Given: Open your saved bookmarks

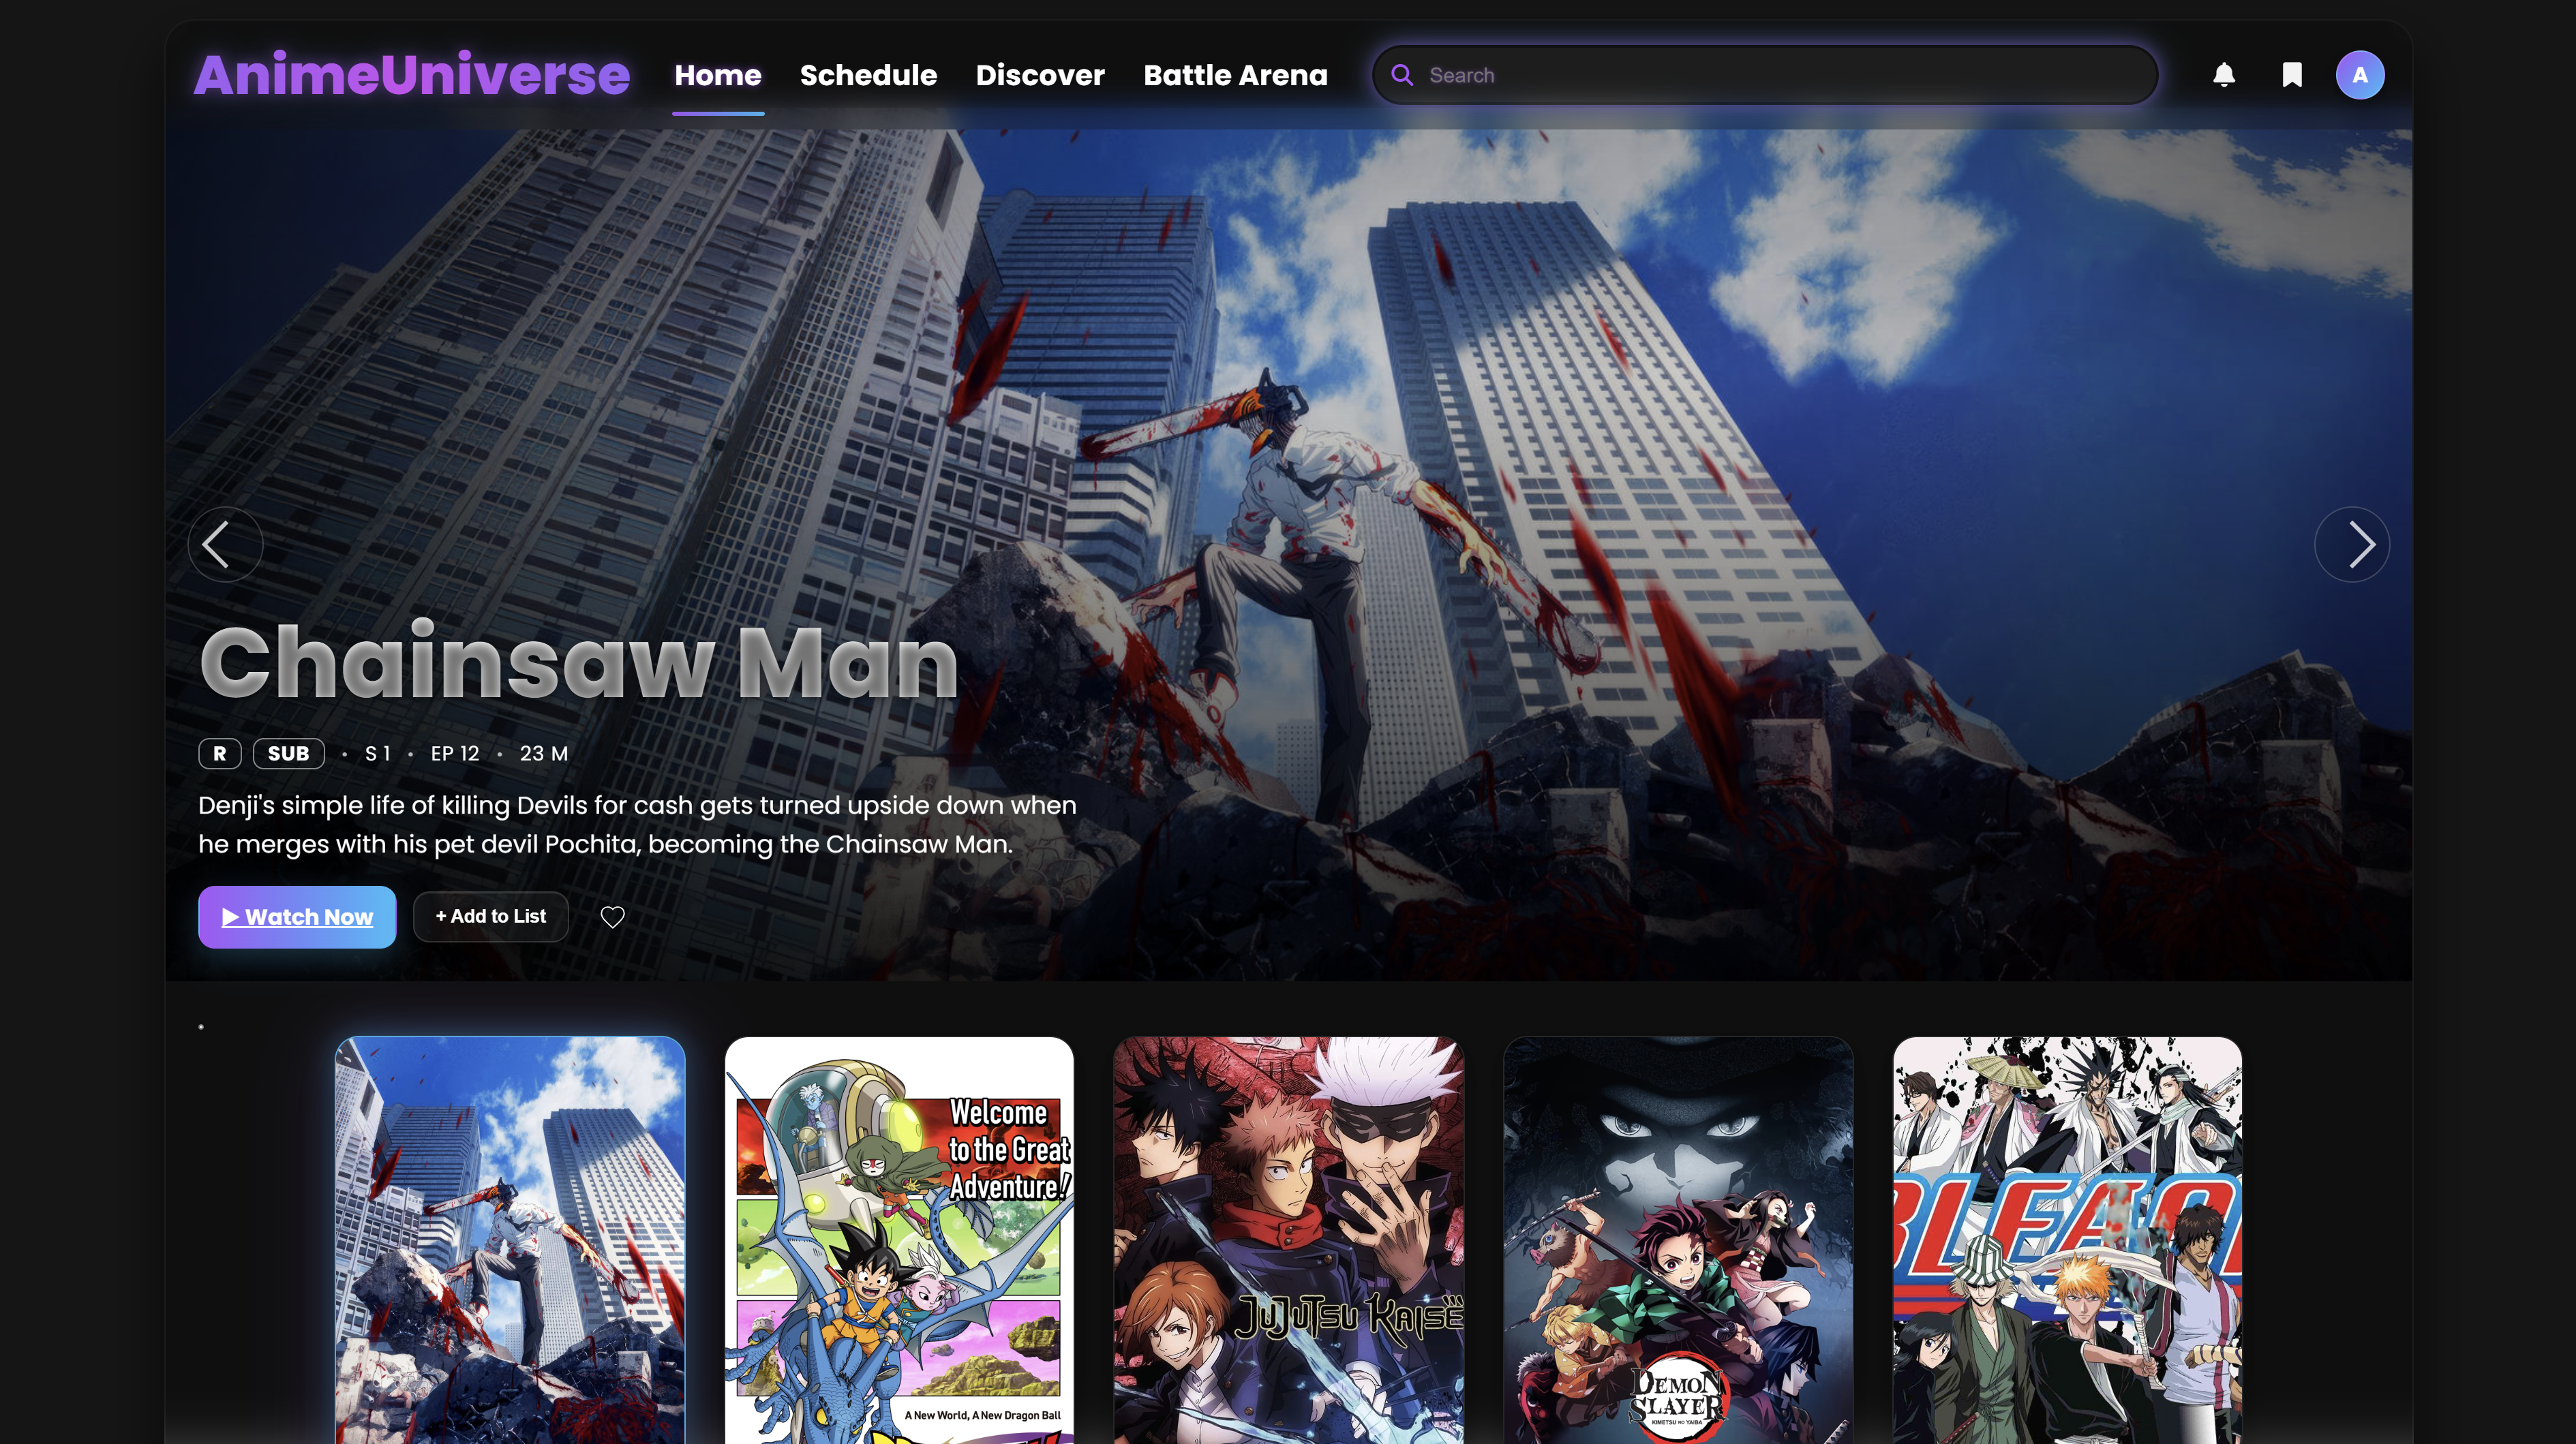Looking at the screenshot, I should click(2292, 74).
